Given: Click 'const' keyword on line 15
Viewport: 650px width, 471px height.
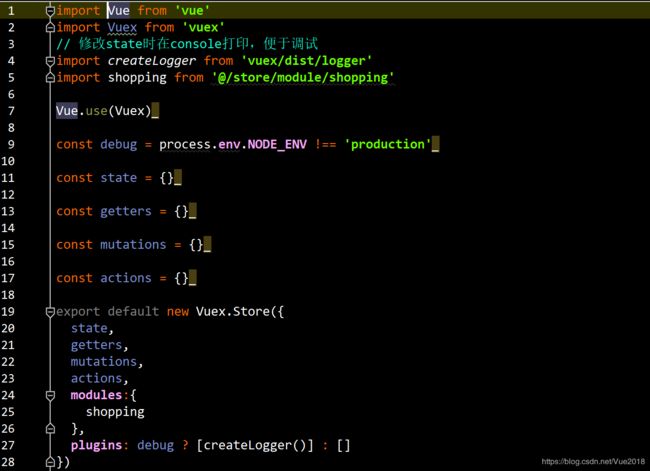Looking at the screenshot, I should pos(74,245).
